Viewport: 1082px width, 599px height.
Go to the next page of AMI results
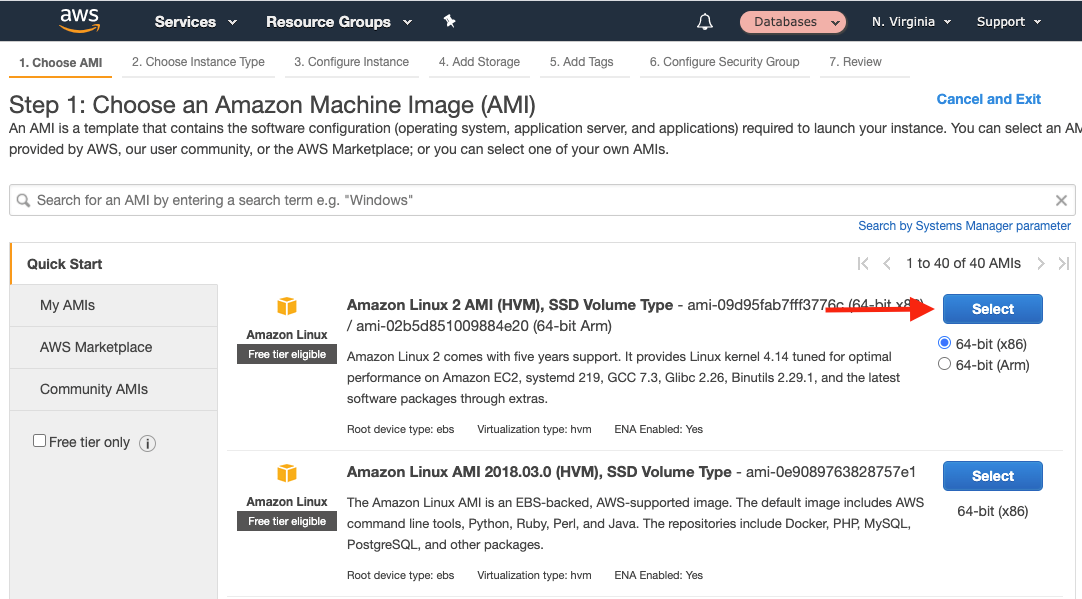coord(1041,263)
